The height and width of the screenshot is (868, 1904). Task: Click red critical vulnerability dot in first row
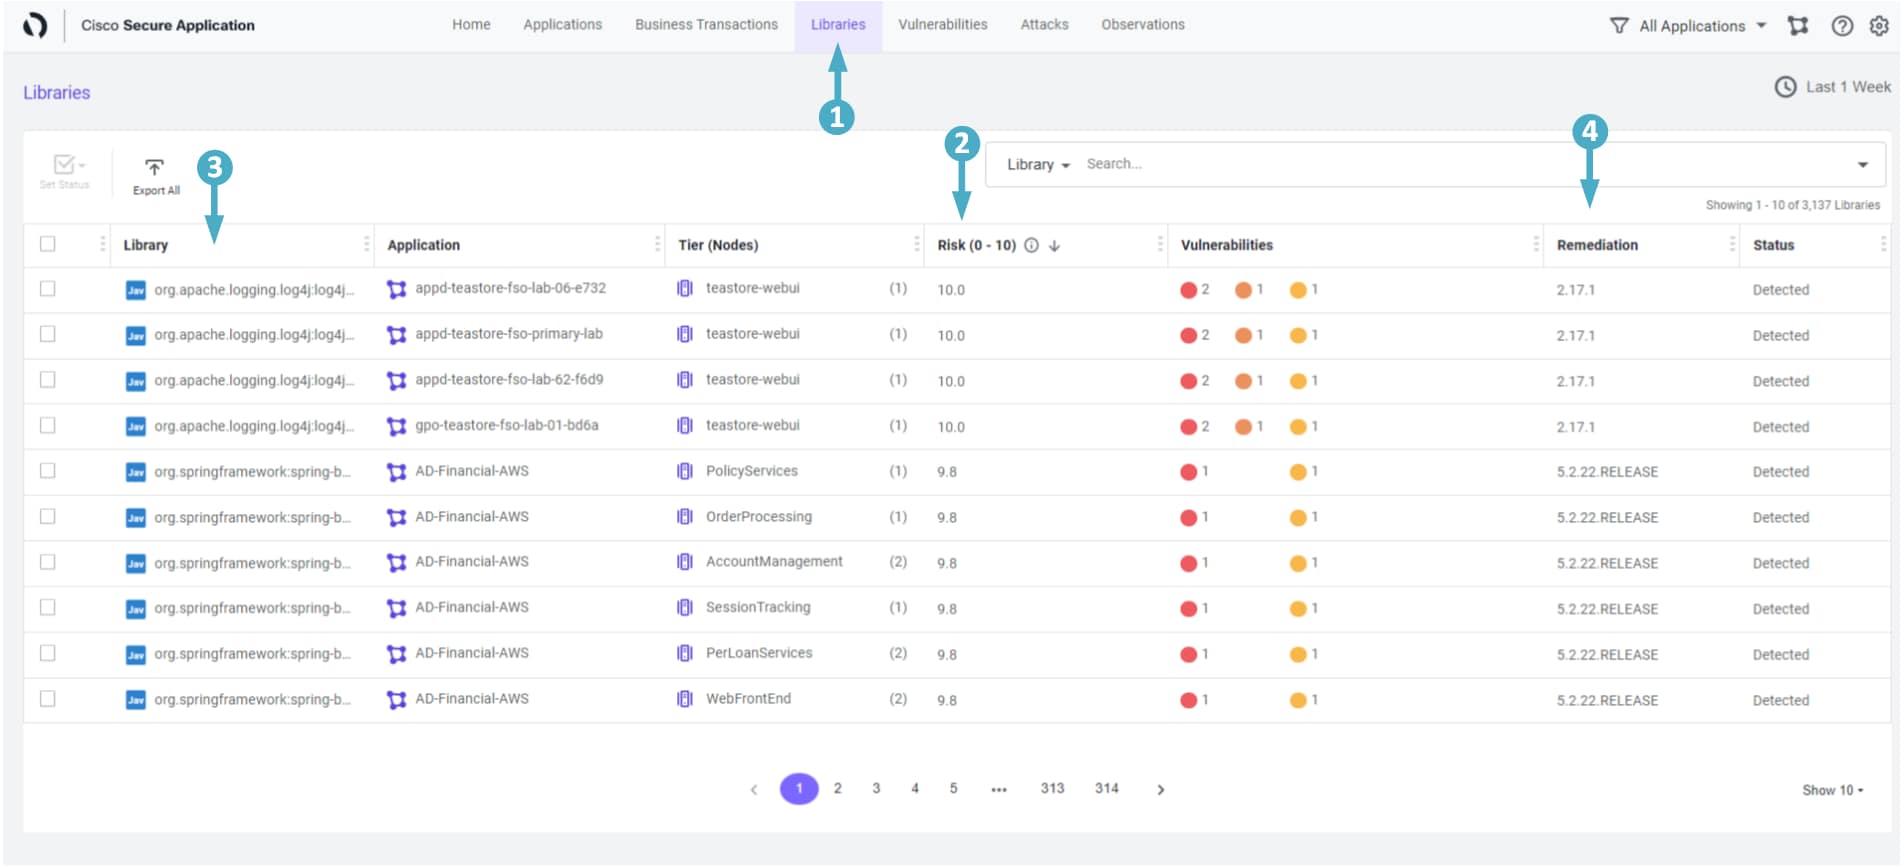(x=1188, y=290)
